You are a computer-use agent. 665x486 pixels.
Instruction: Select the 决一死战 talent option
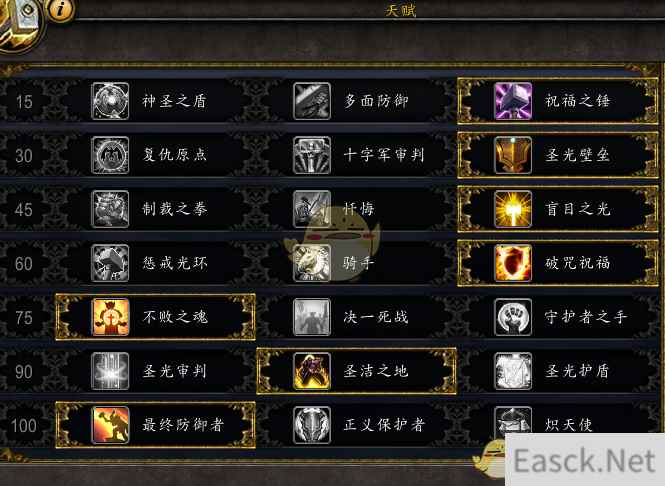(x=357, y=317)
